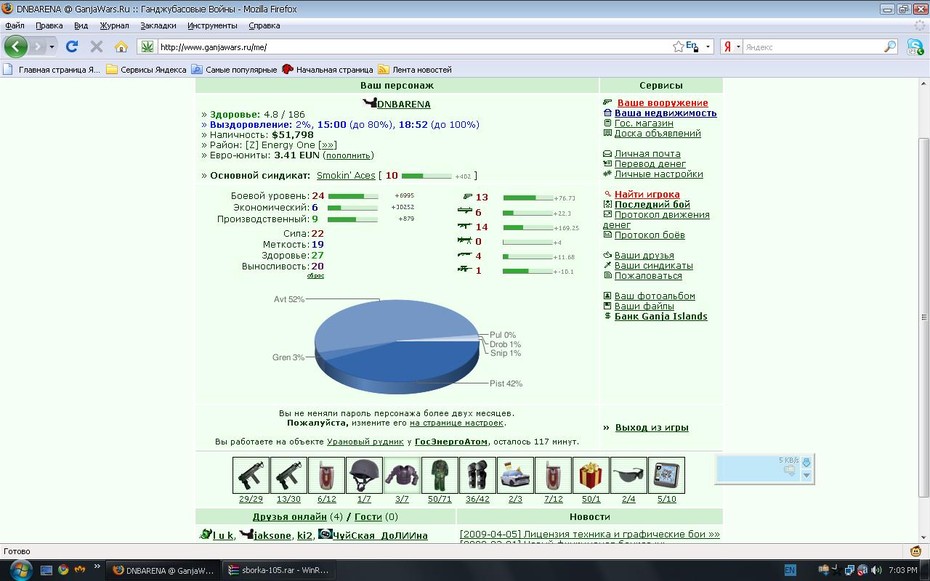The height and width of the screenshot is (581, 930).
Task: Open the Закладки menu
Action: point(158,25)
